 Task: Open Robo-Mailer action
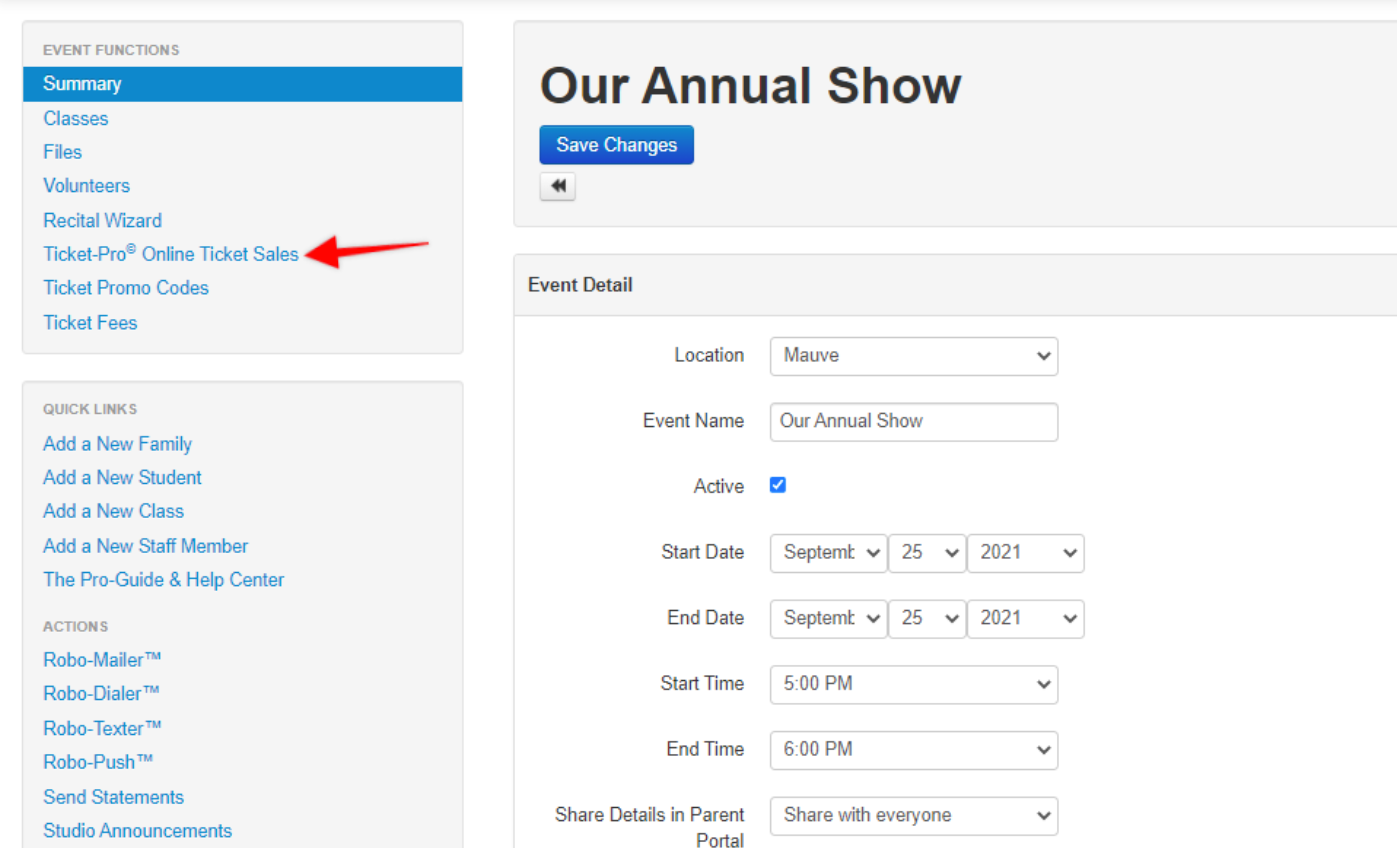[x=102, y=660]
